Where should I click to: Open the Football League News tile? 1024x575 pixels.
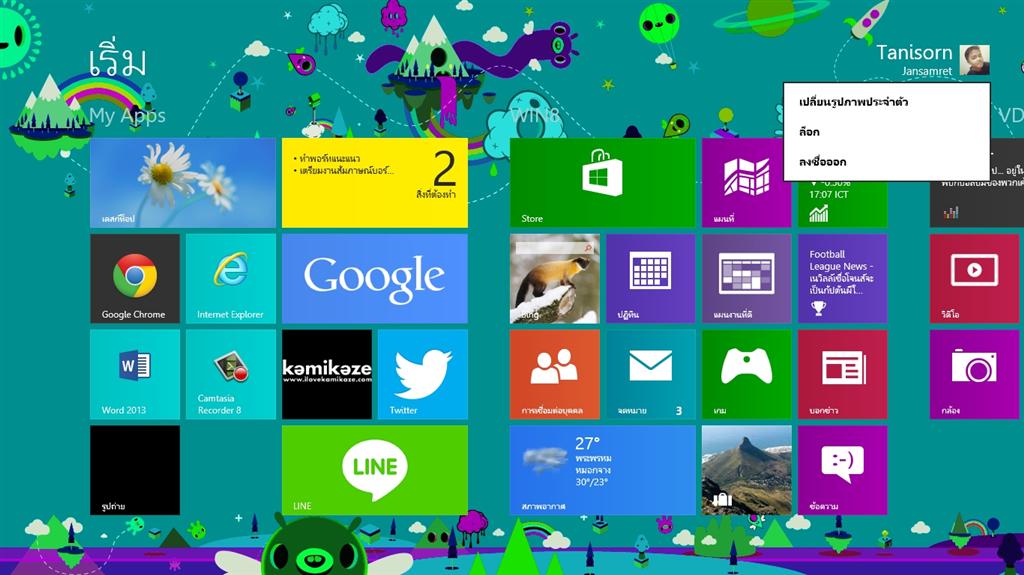(842, 278)
